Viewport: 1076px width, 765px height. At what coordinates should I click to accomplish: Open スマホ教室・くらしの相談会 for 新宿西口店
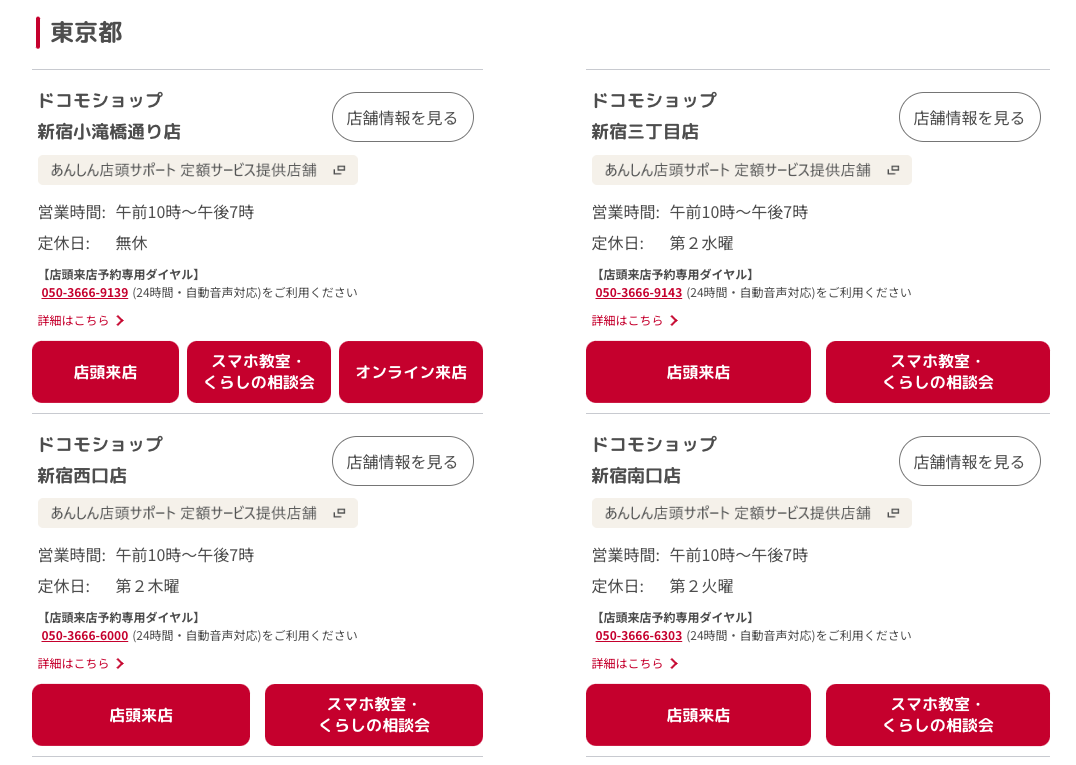point(373,715)
